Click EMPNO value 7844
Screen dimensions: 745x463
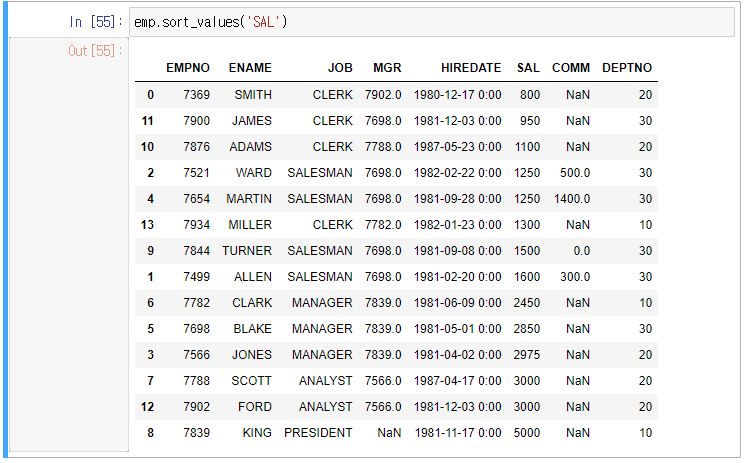click(196, 251)
